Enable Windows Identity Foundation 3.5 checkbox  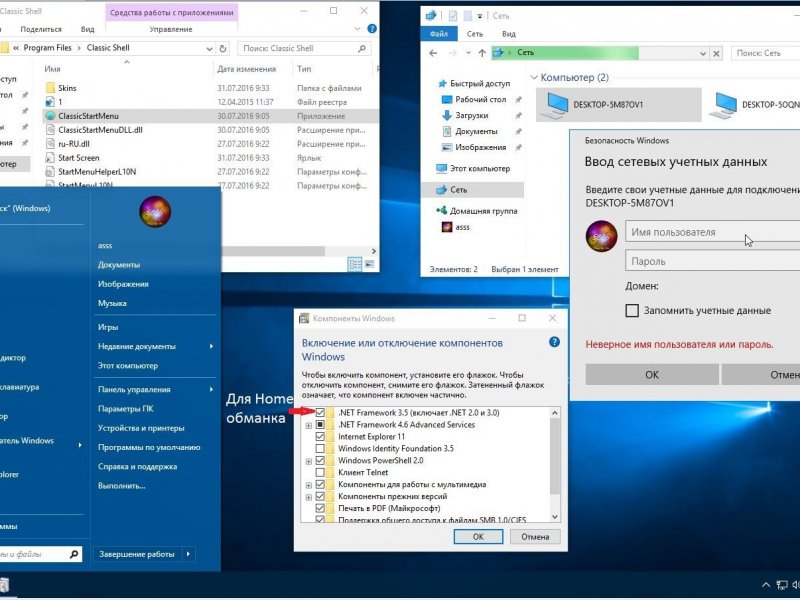click(320, 448)
